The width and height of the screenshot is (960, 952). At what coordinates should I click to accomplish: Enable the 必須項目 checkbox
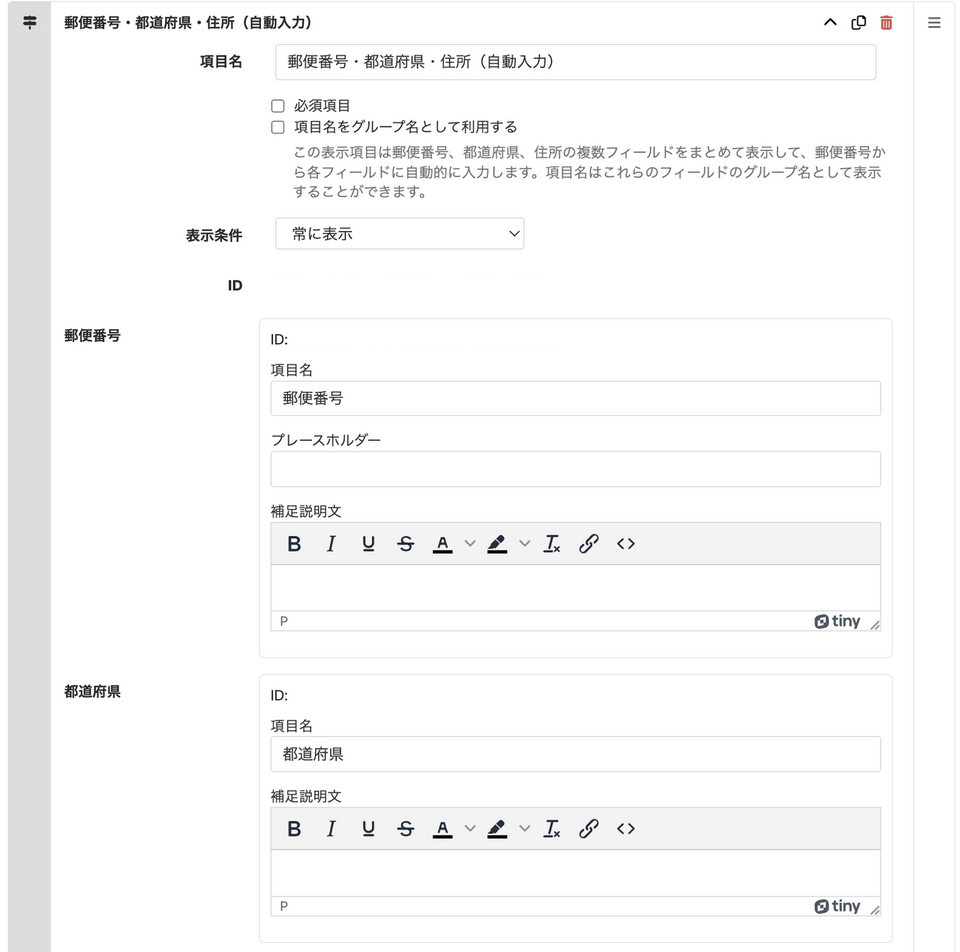(278, 106)
